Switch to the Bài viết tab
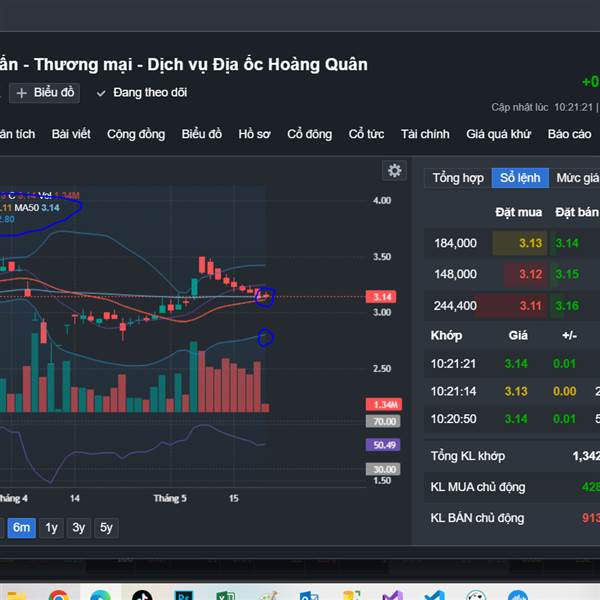The width and height of the screenshot is (600, 600). tap(71, 134)
